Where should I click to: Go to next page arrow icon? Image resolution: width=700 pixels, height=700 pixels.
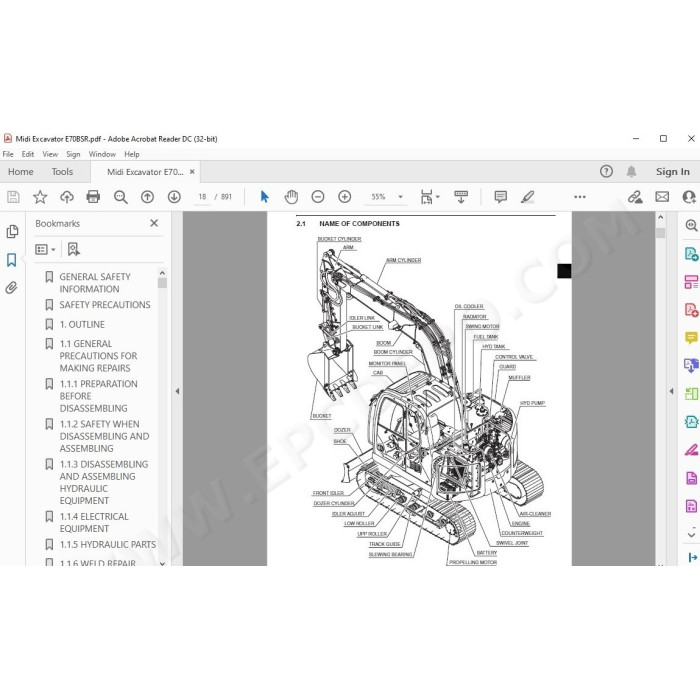click(174, 197)
